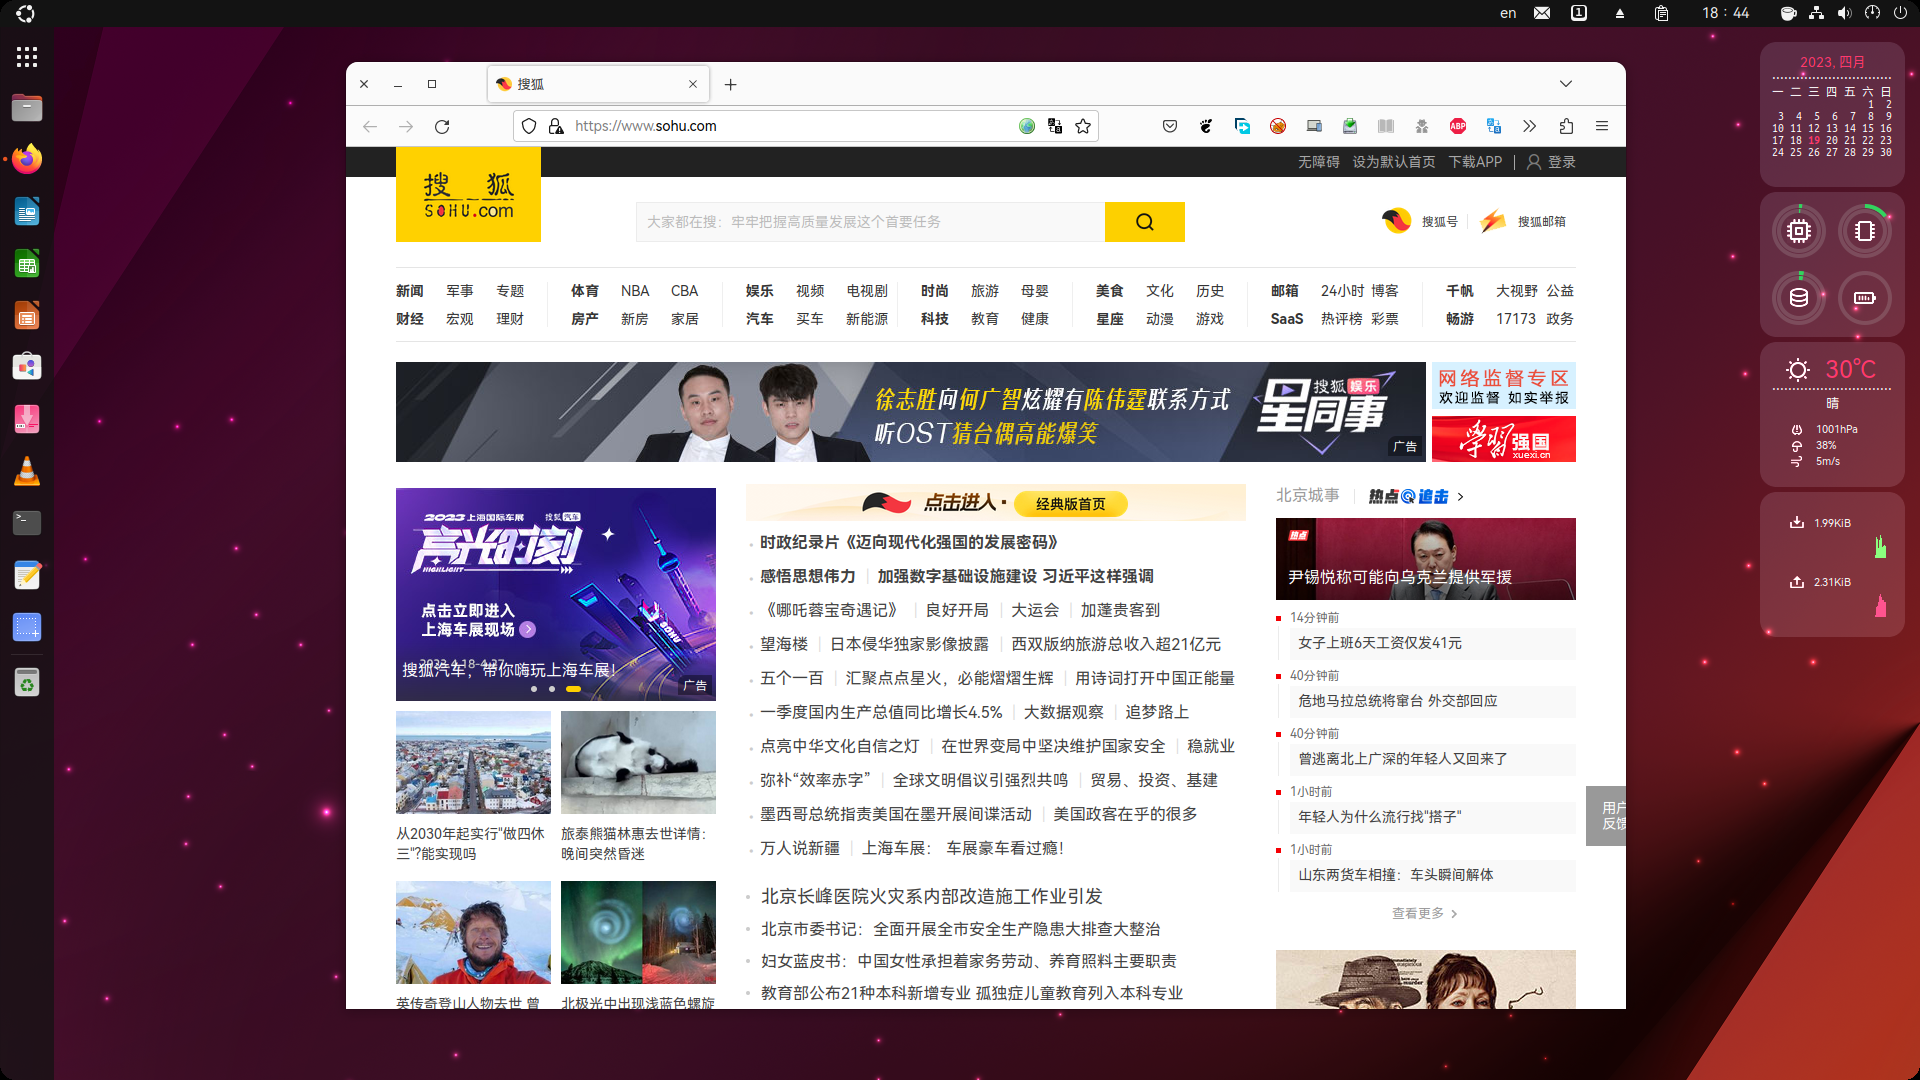View the site security padlock info

point(556,126)
